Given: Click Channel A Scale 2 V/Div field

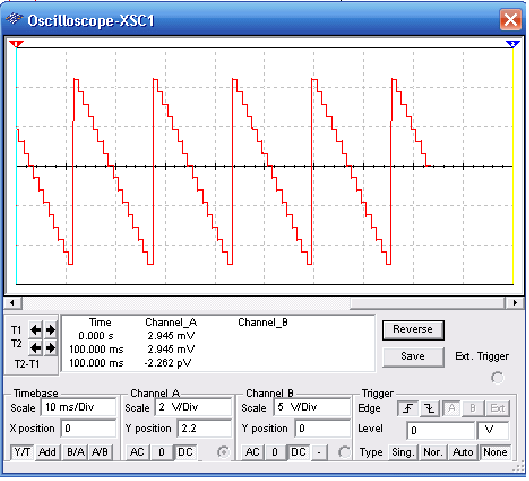Looking at the screenshot, I should pos(193,408).
